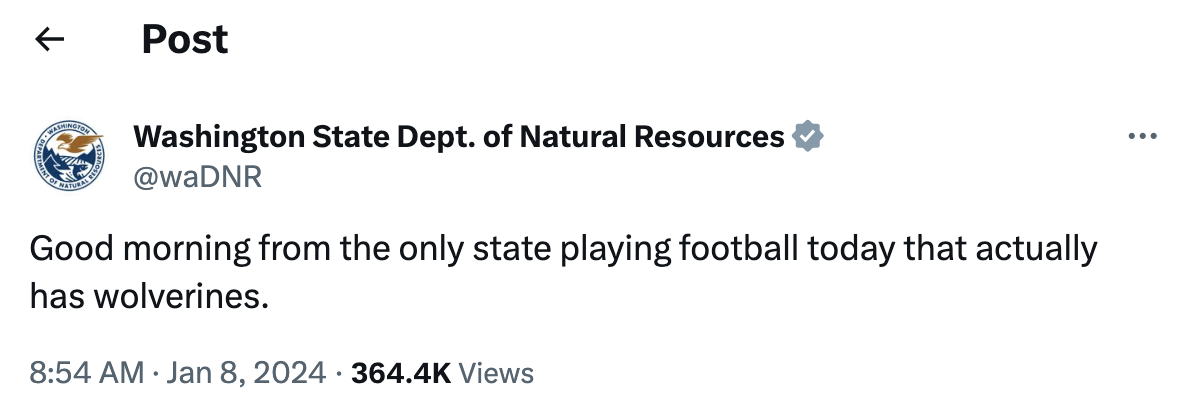
Task: Click the Jan 8, 2024 date
Action: (246, 373)
